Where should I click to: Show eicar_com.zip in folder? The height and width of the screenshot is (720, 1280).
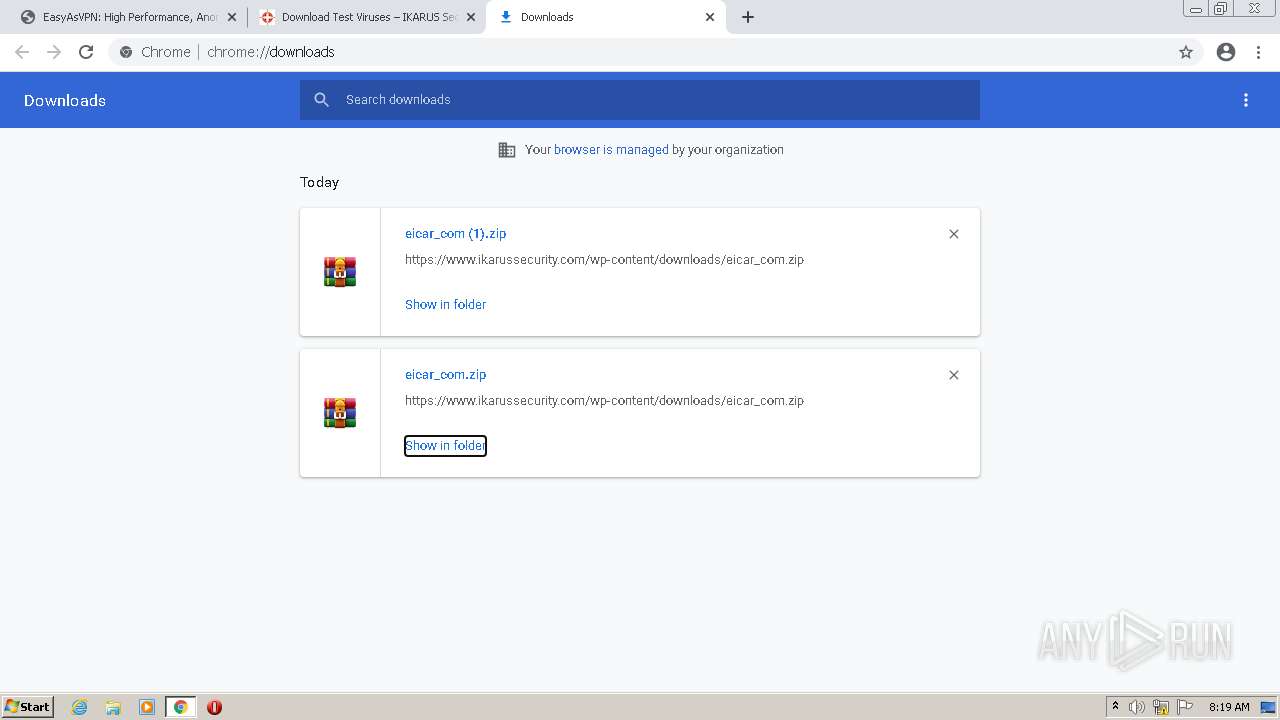coord(445,446)
